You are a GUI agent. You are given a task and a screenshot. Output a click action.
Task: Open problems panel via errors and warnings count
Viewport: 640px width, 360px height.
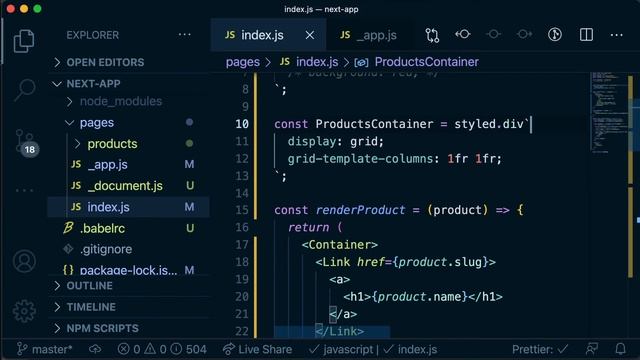(x=162, y=349)
